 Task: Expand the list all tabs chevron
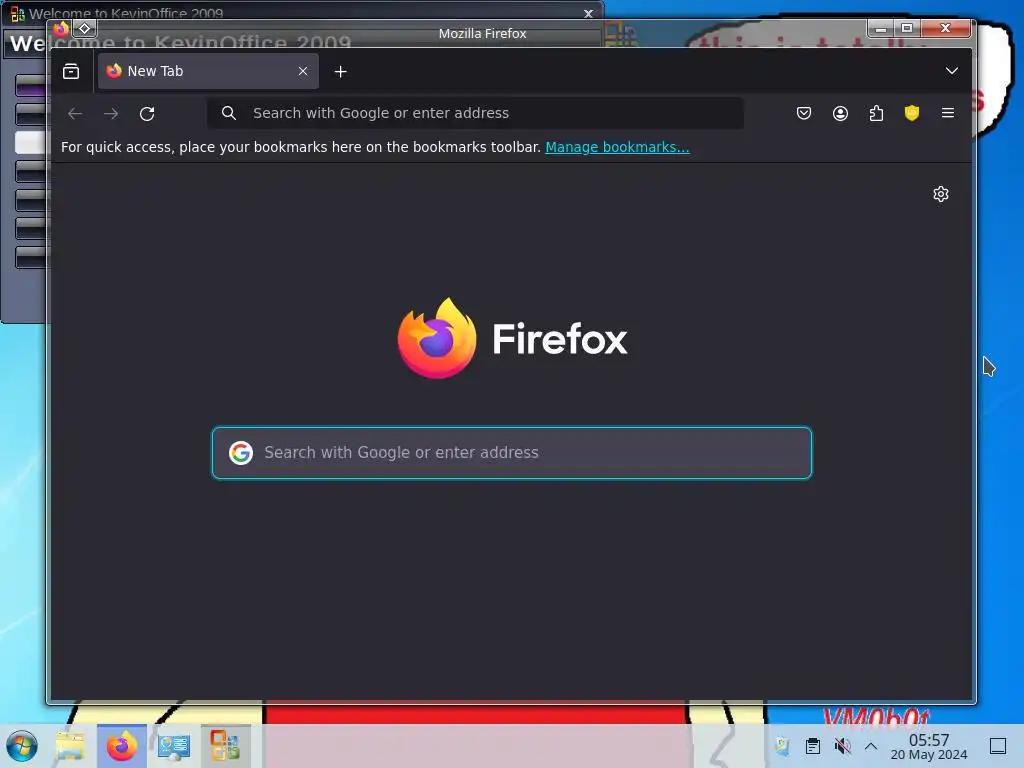point(952,71)
